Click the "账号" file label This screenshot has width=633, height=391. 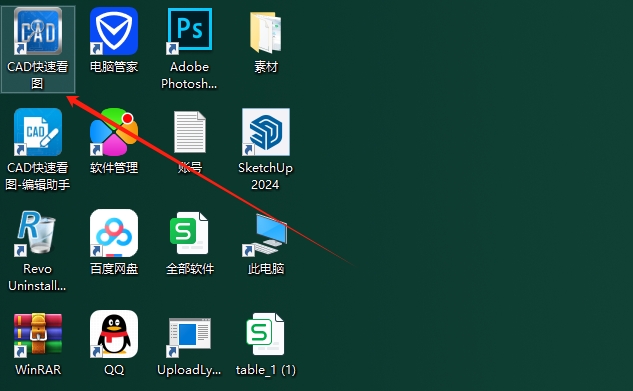(190, 167)
